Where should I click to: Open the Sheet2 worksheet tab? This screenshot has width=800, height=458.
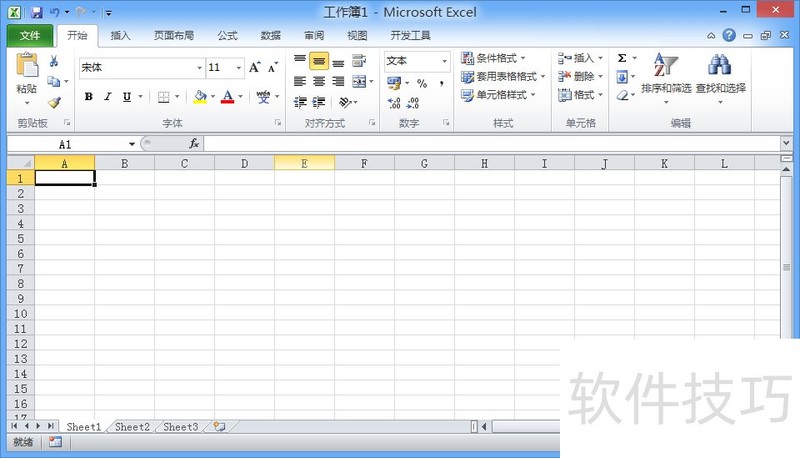tap(132, 427)
